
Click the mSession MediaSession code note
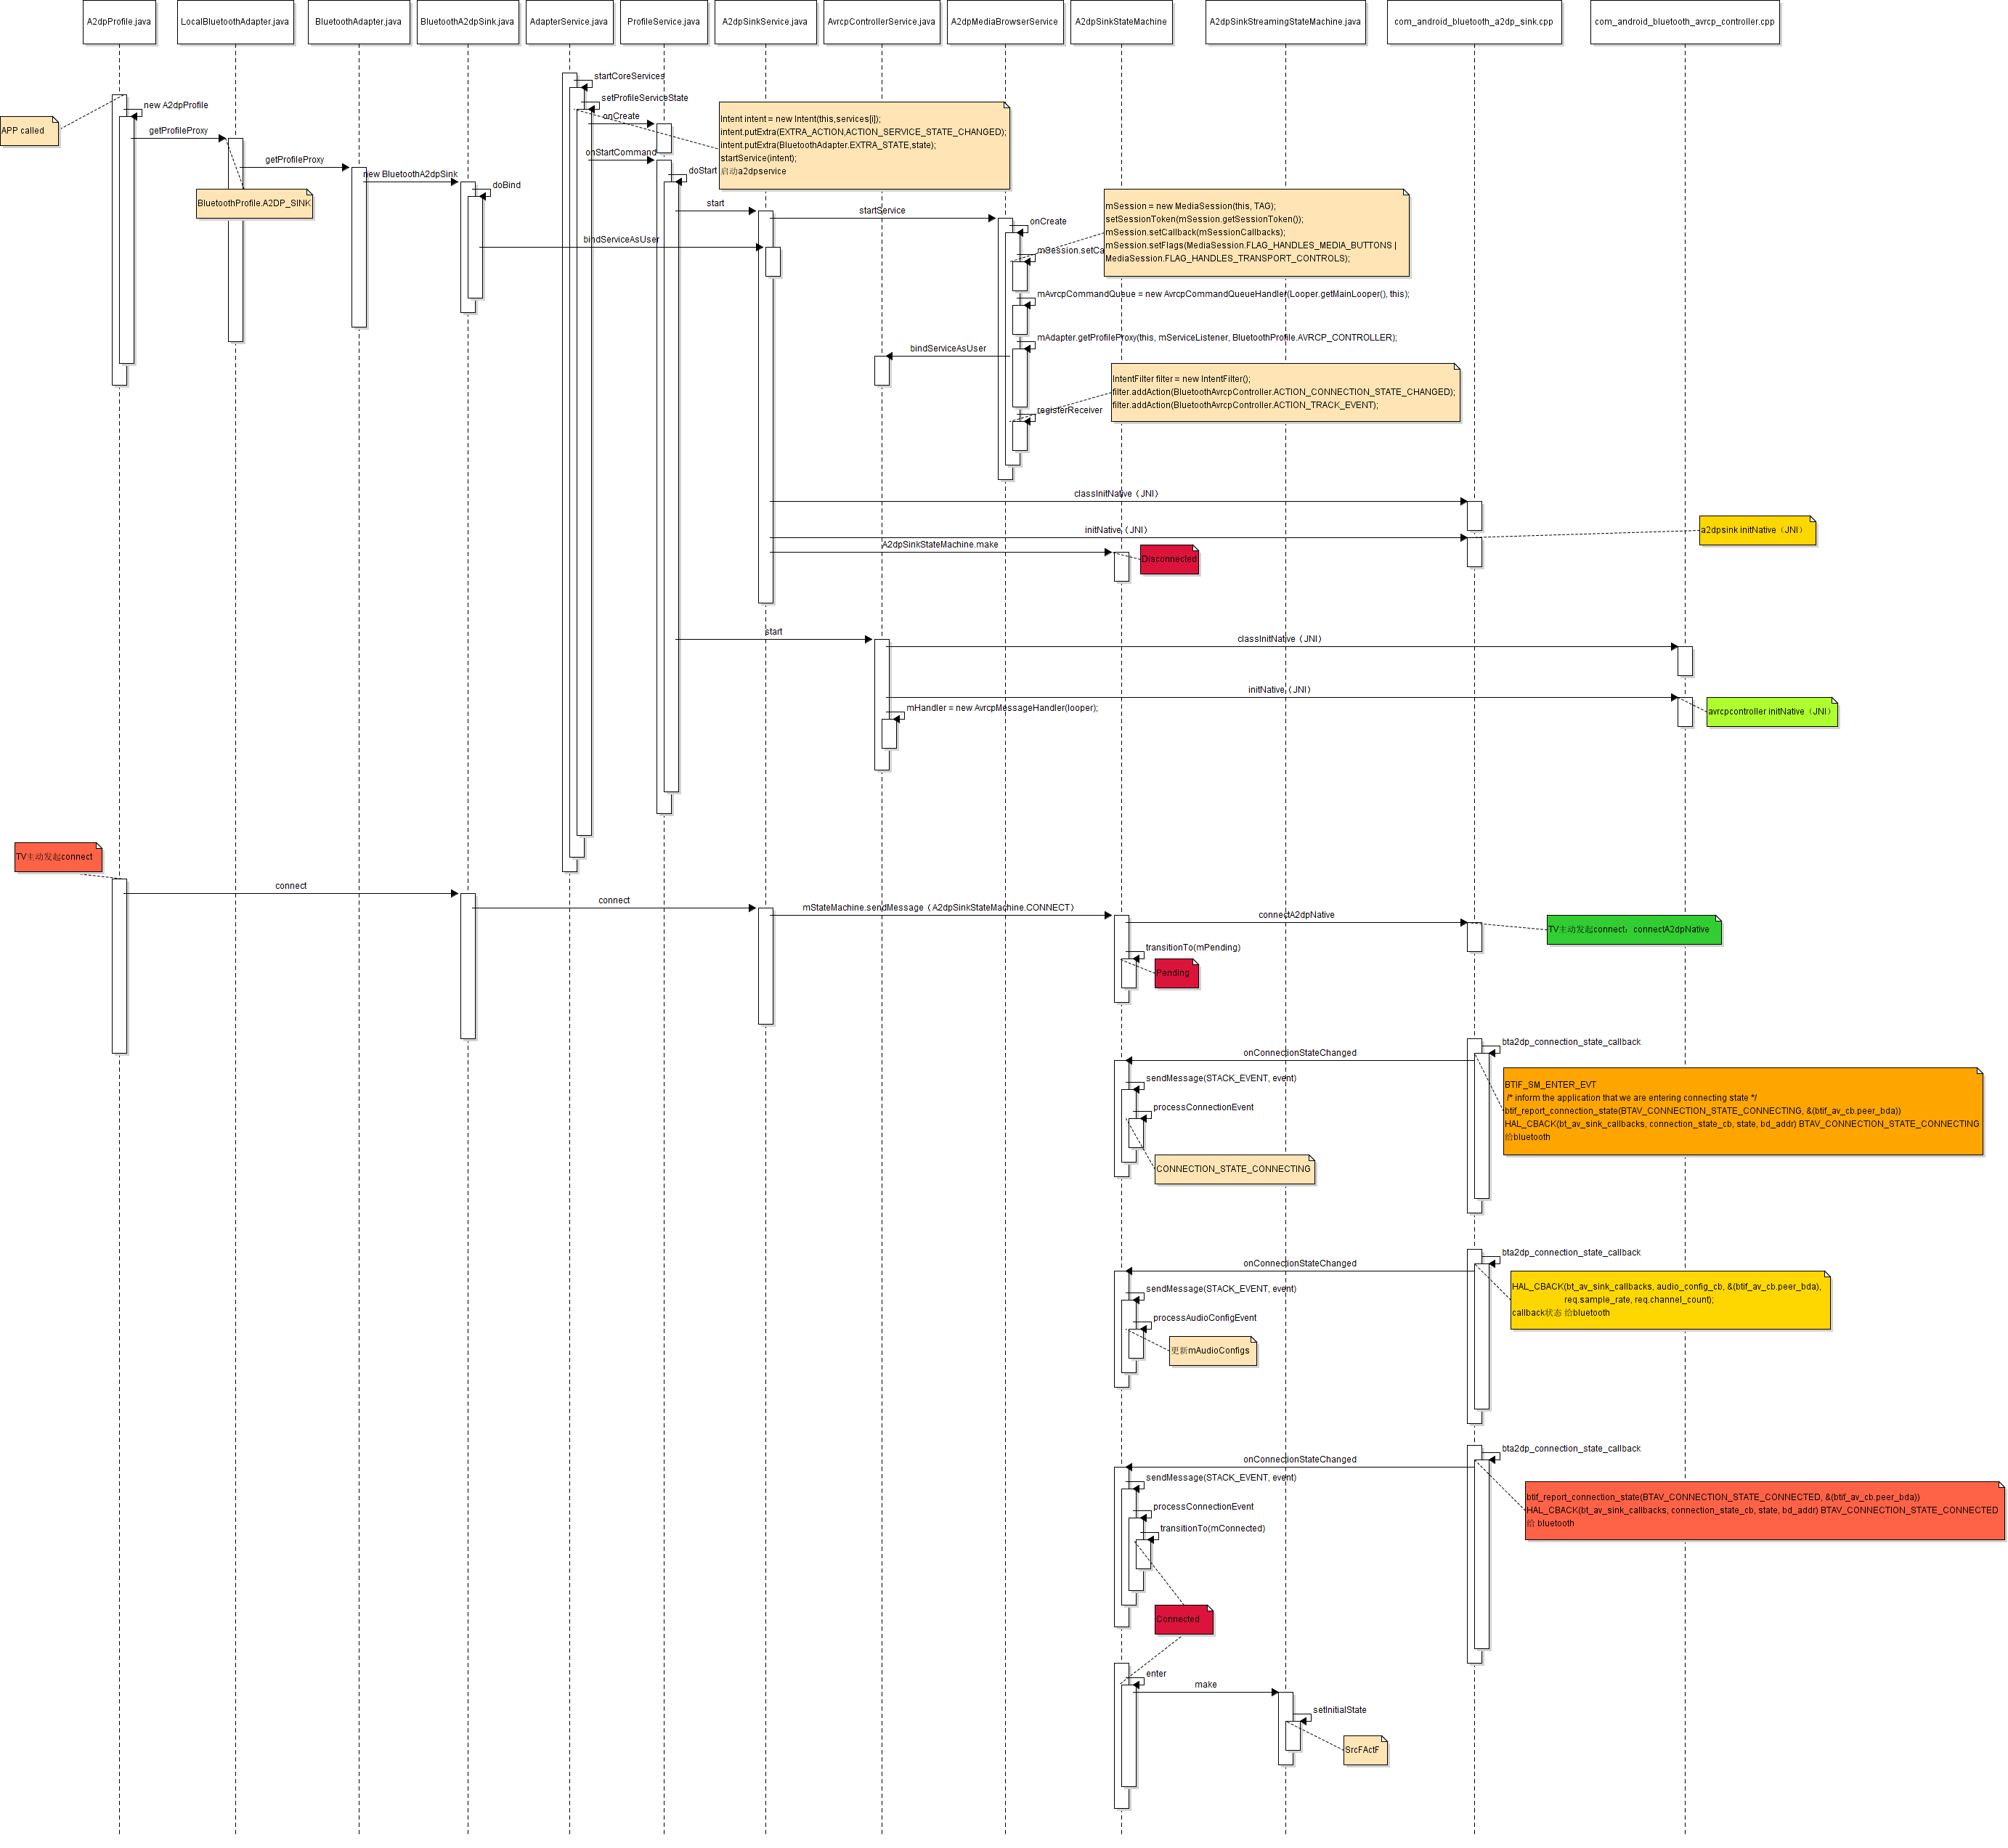pyautogui.click(x=1256, y=232)
